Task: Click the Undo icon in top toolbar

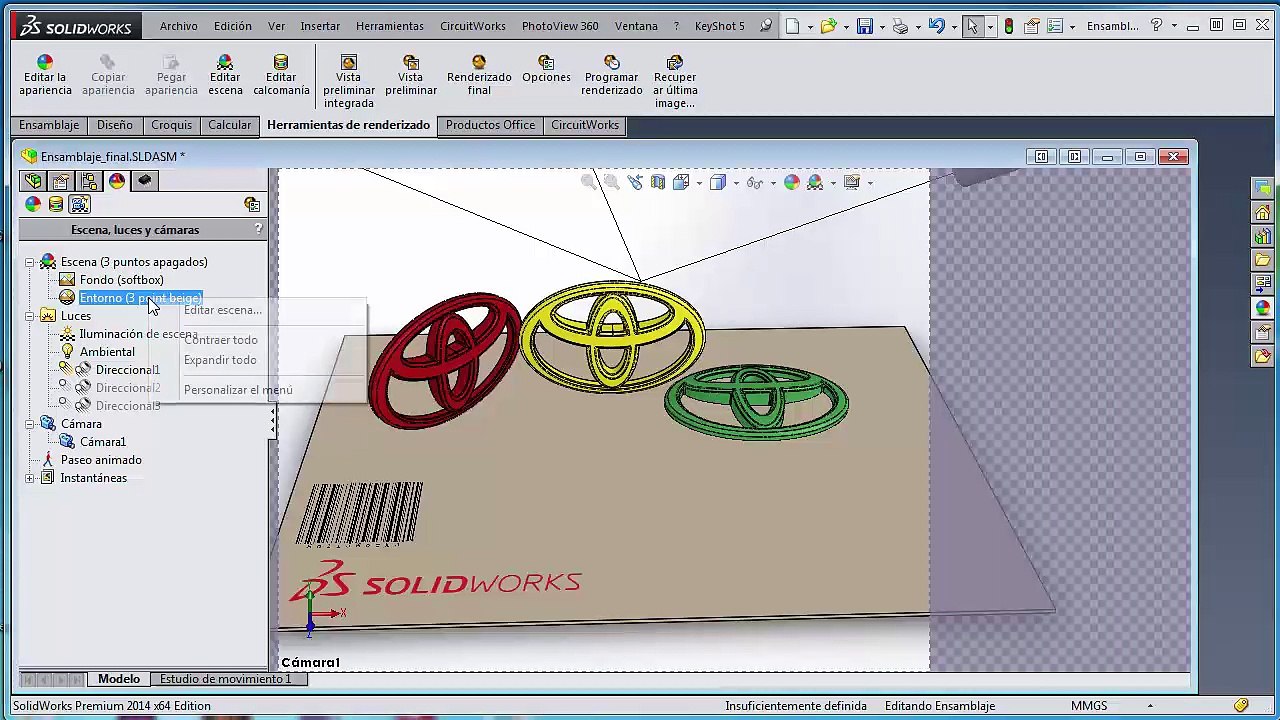Action: click(936, 26)
